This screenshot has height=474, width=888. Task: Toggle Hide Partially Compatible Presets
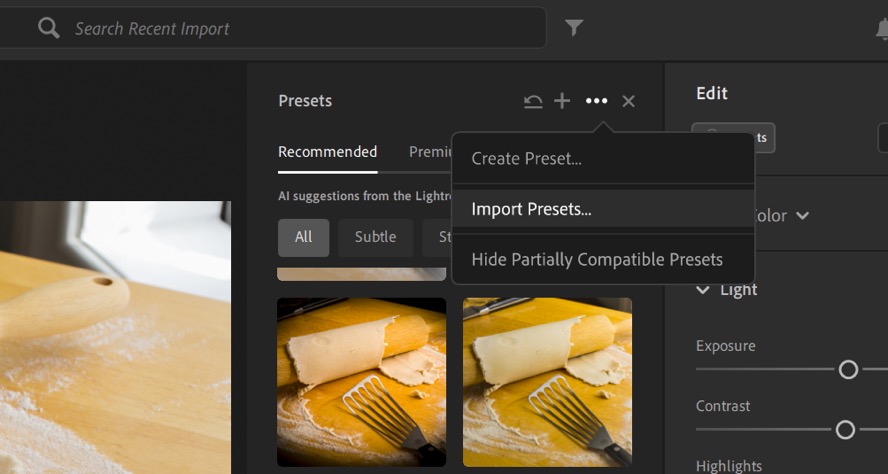point(596,259)
